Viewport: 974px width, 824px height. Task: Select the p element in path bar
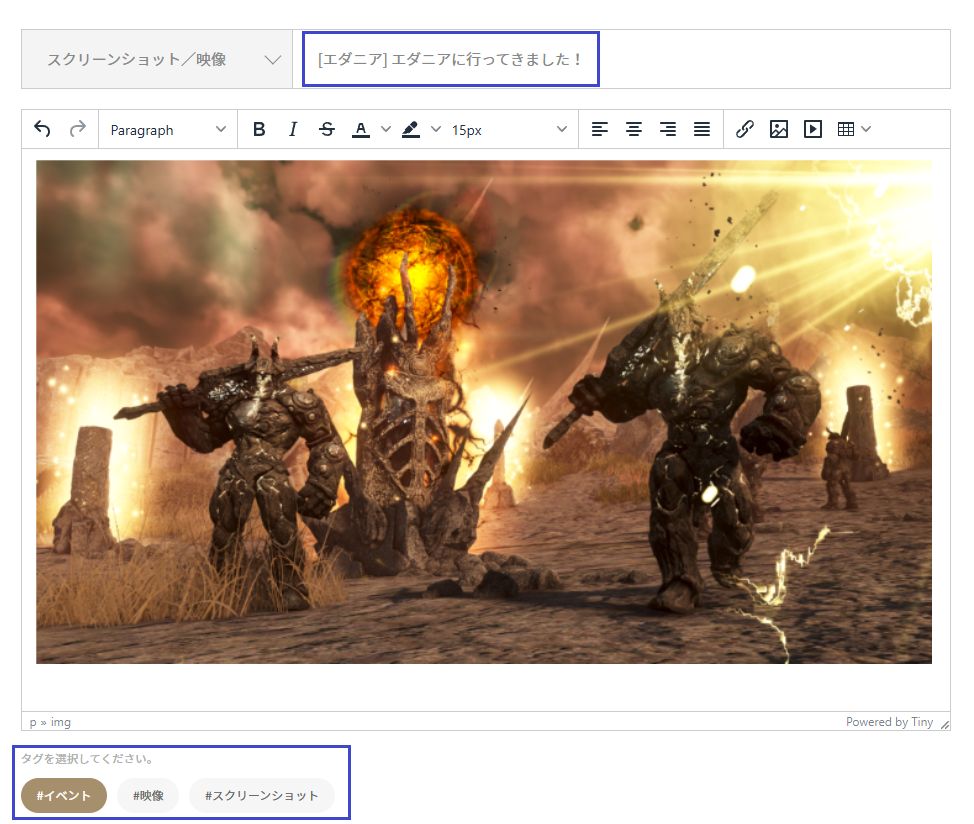click(x=33, y=722)
